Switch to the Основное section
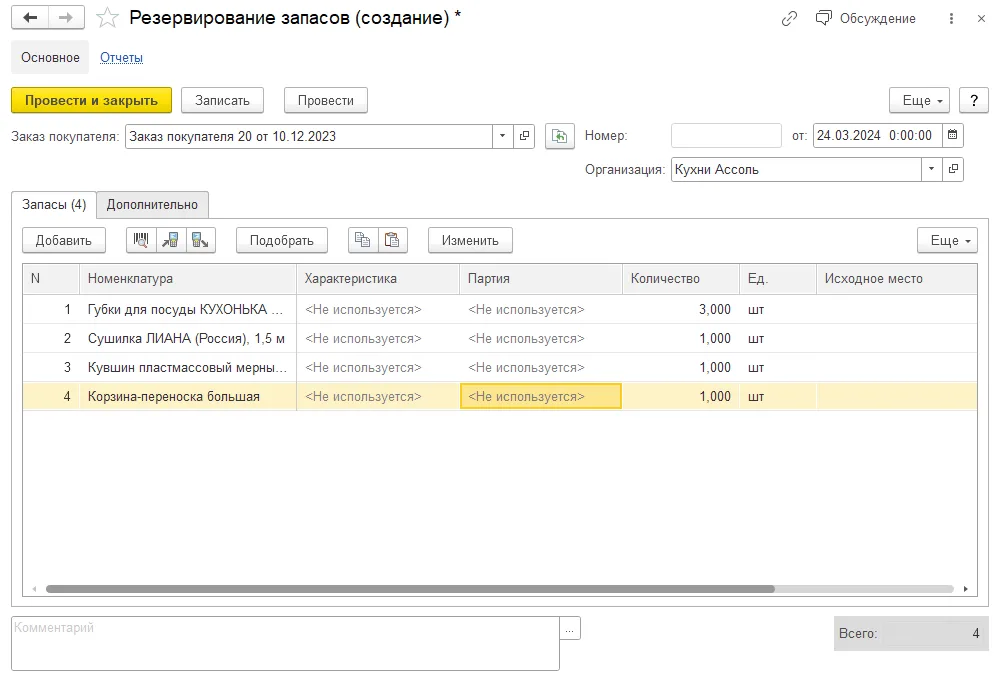The height and width of the screenshot is (676, 1003). coord(50,58)
